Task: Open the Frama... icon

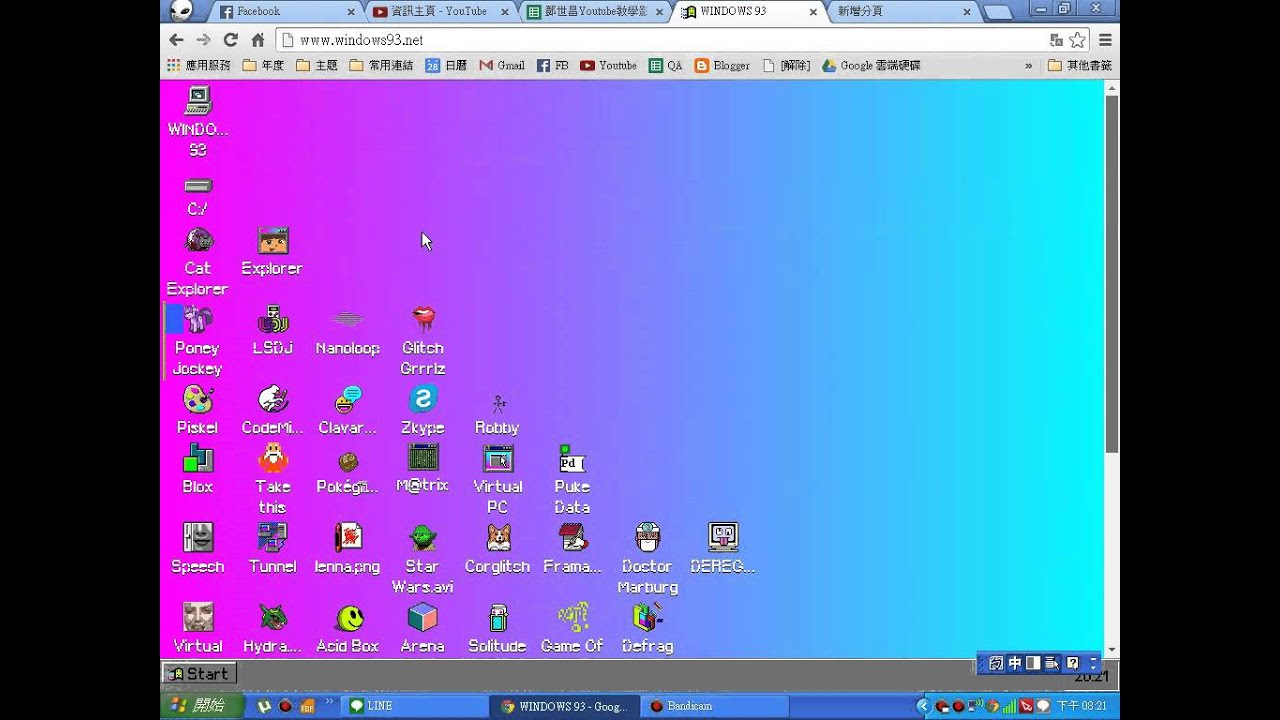Action: pyautogui.click(x=572, y=538)
